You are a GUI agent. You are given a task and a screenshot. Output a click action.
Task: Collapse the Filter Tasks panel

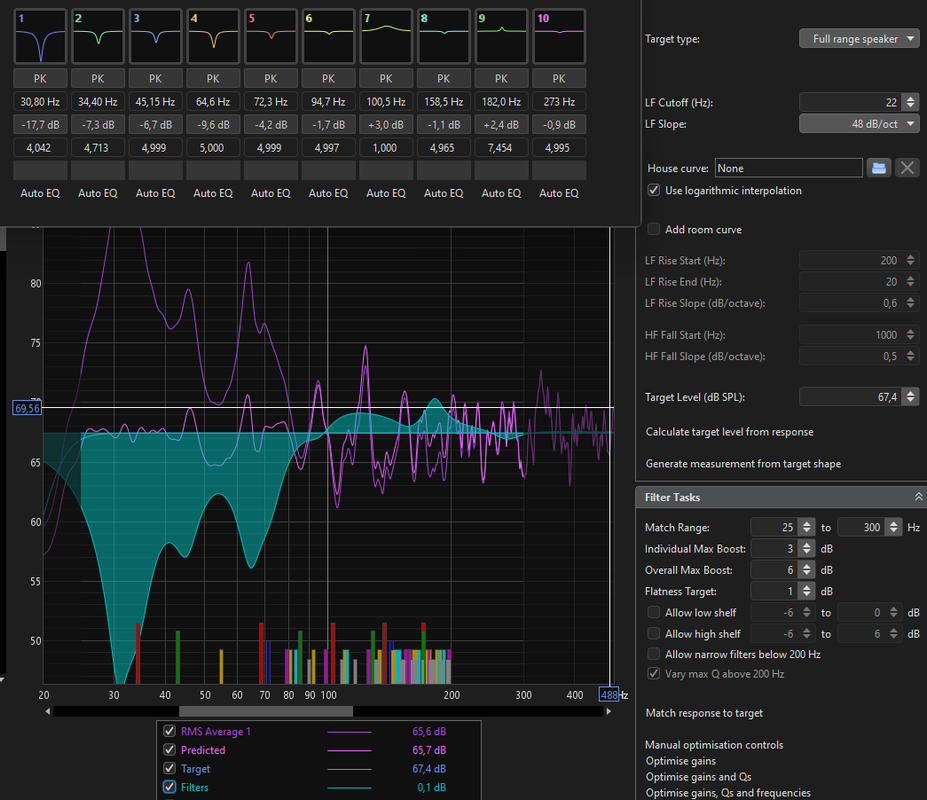pos(918,497)
